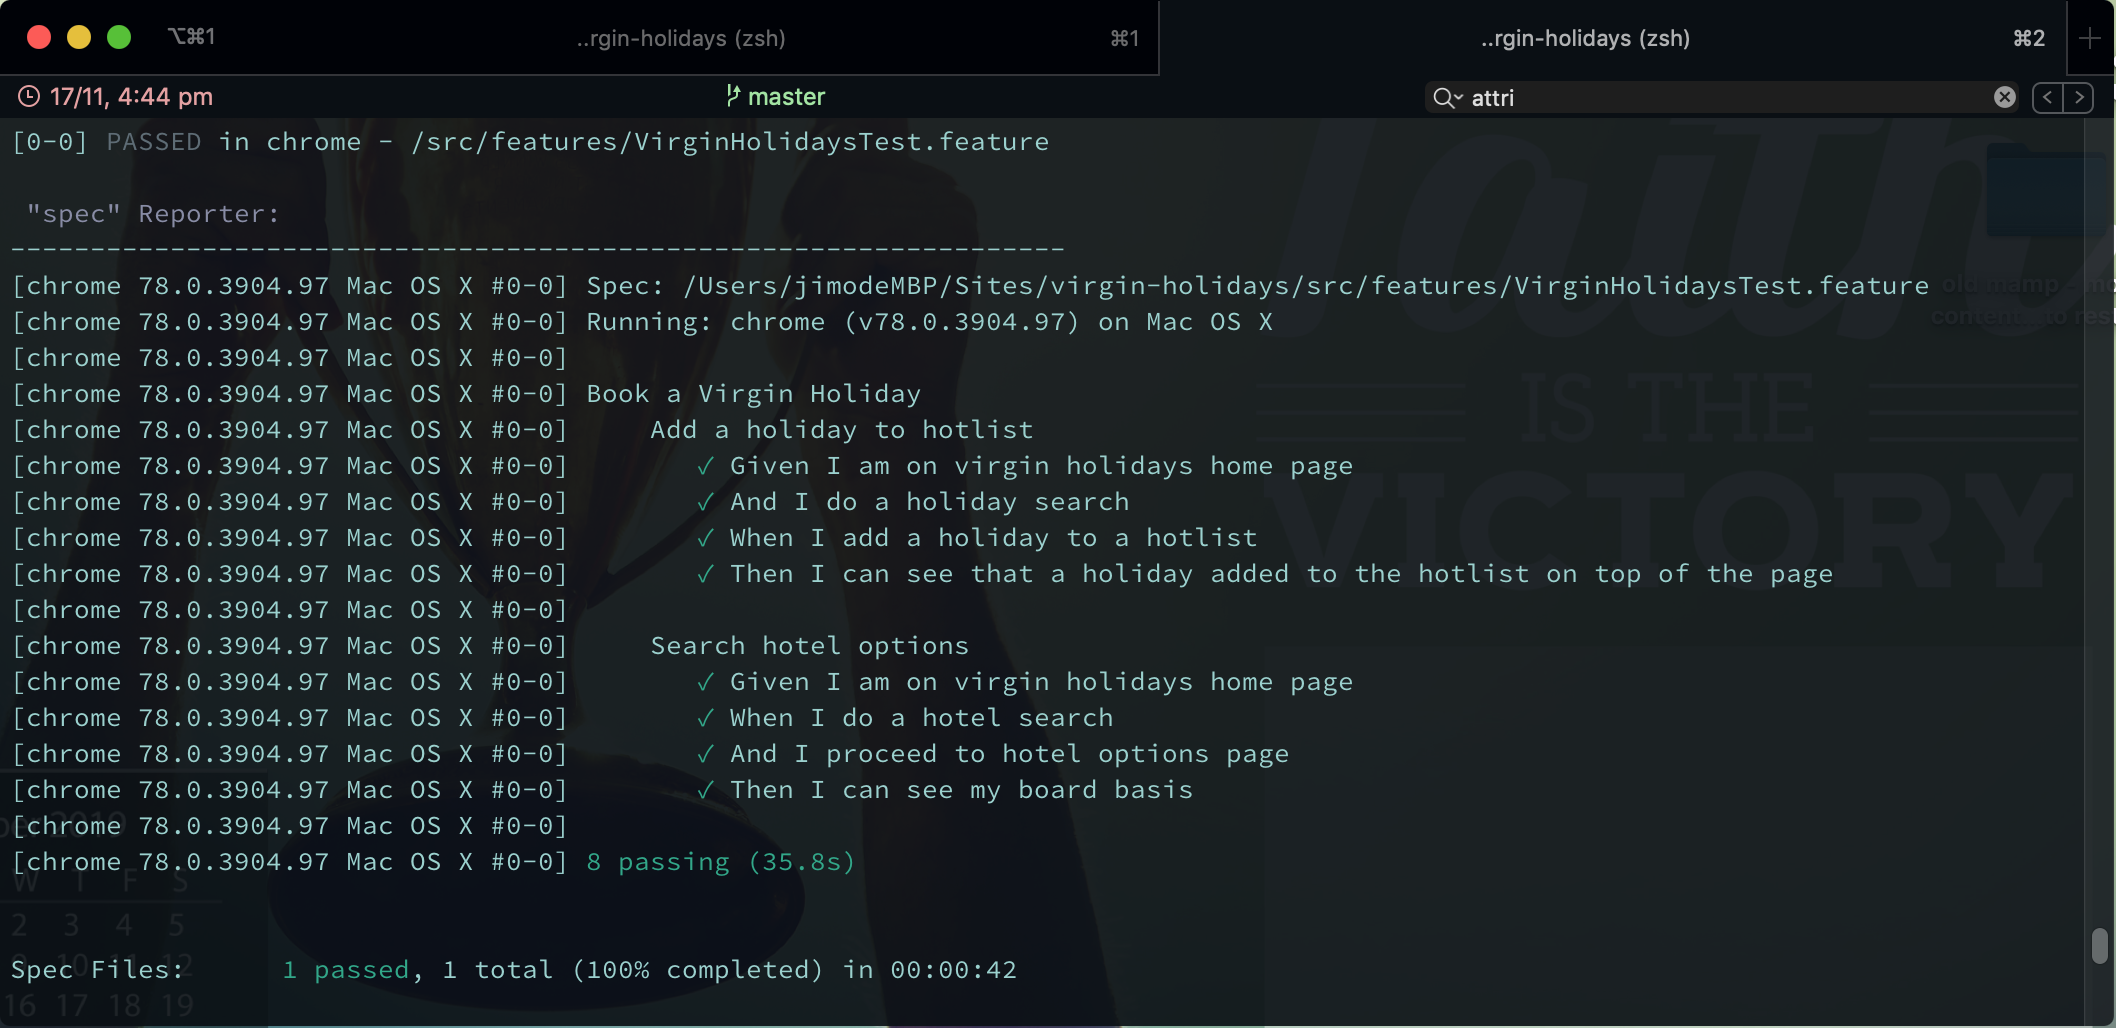Screen dimensions: 2116x1028
Task: Close the window with red button
Action: pos(39,37)
